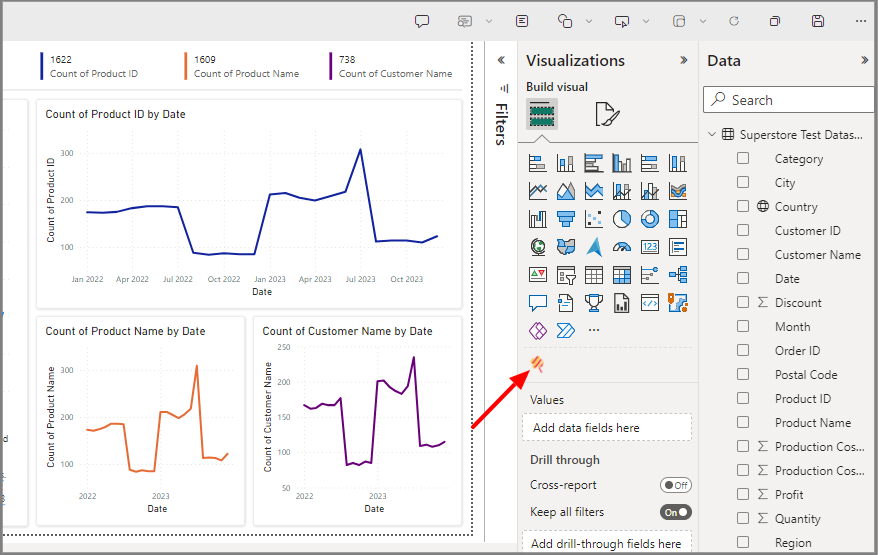Click the 1622 Count of Product ID card
The width and height of the screenshot is (878, 555).
click(x=90, y=66)
